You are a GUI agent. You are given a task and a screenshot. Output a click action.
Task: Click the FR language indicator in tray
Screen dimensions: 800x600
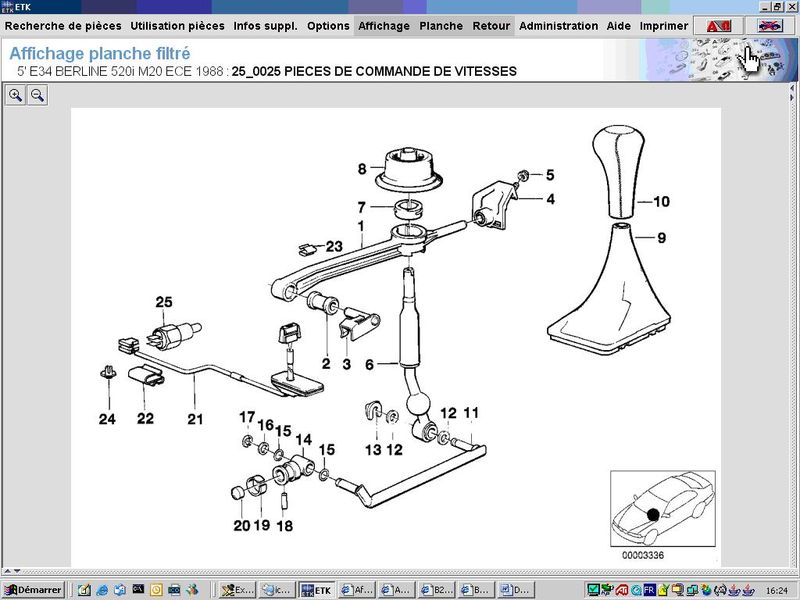pos(648,590)
